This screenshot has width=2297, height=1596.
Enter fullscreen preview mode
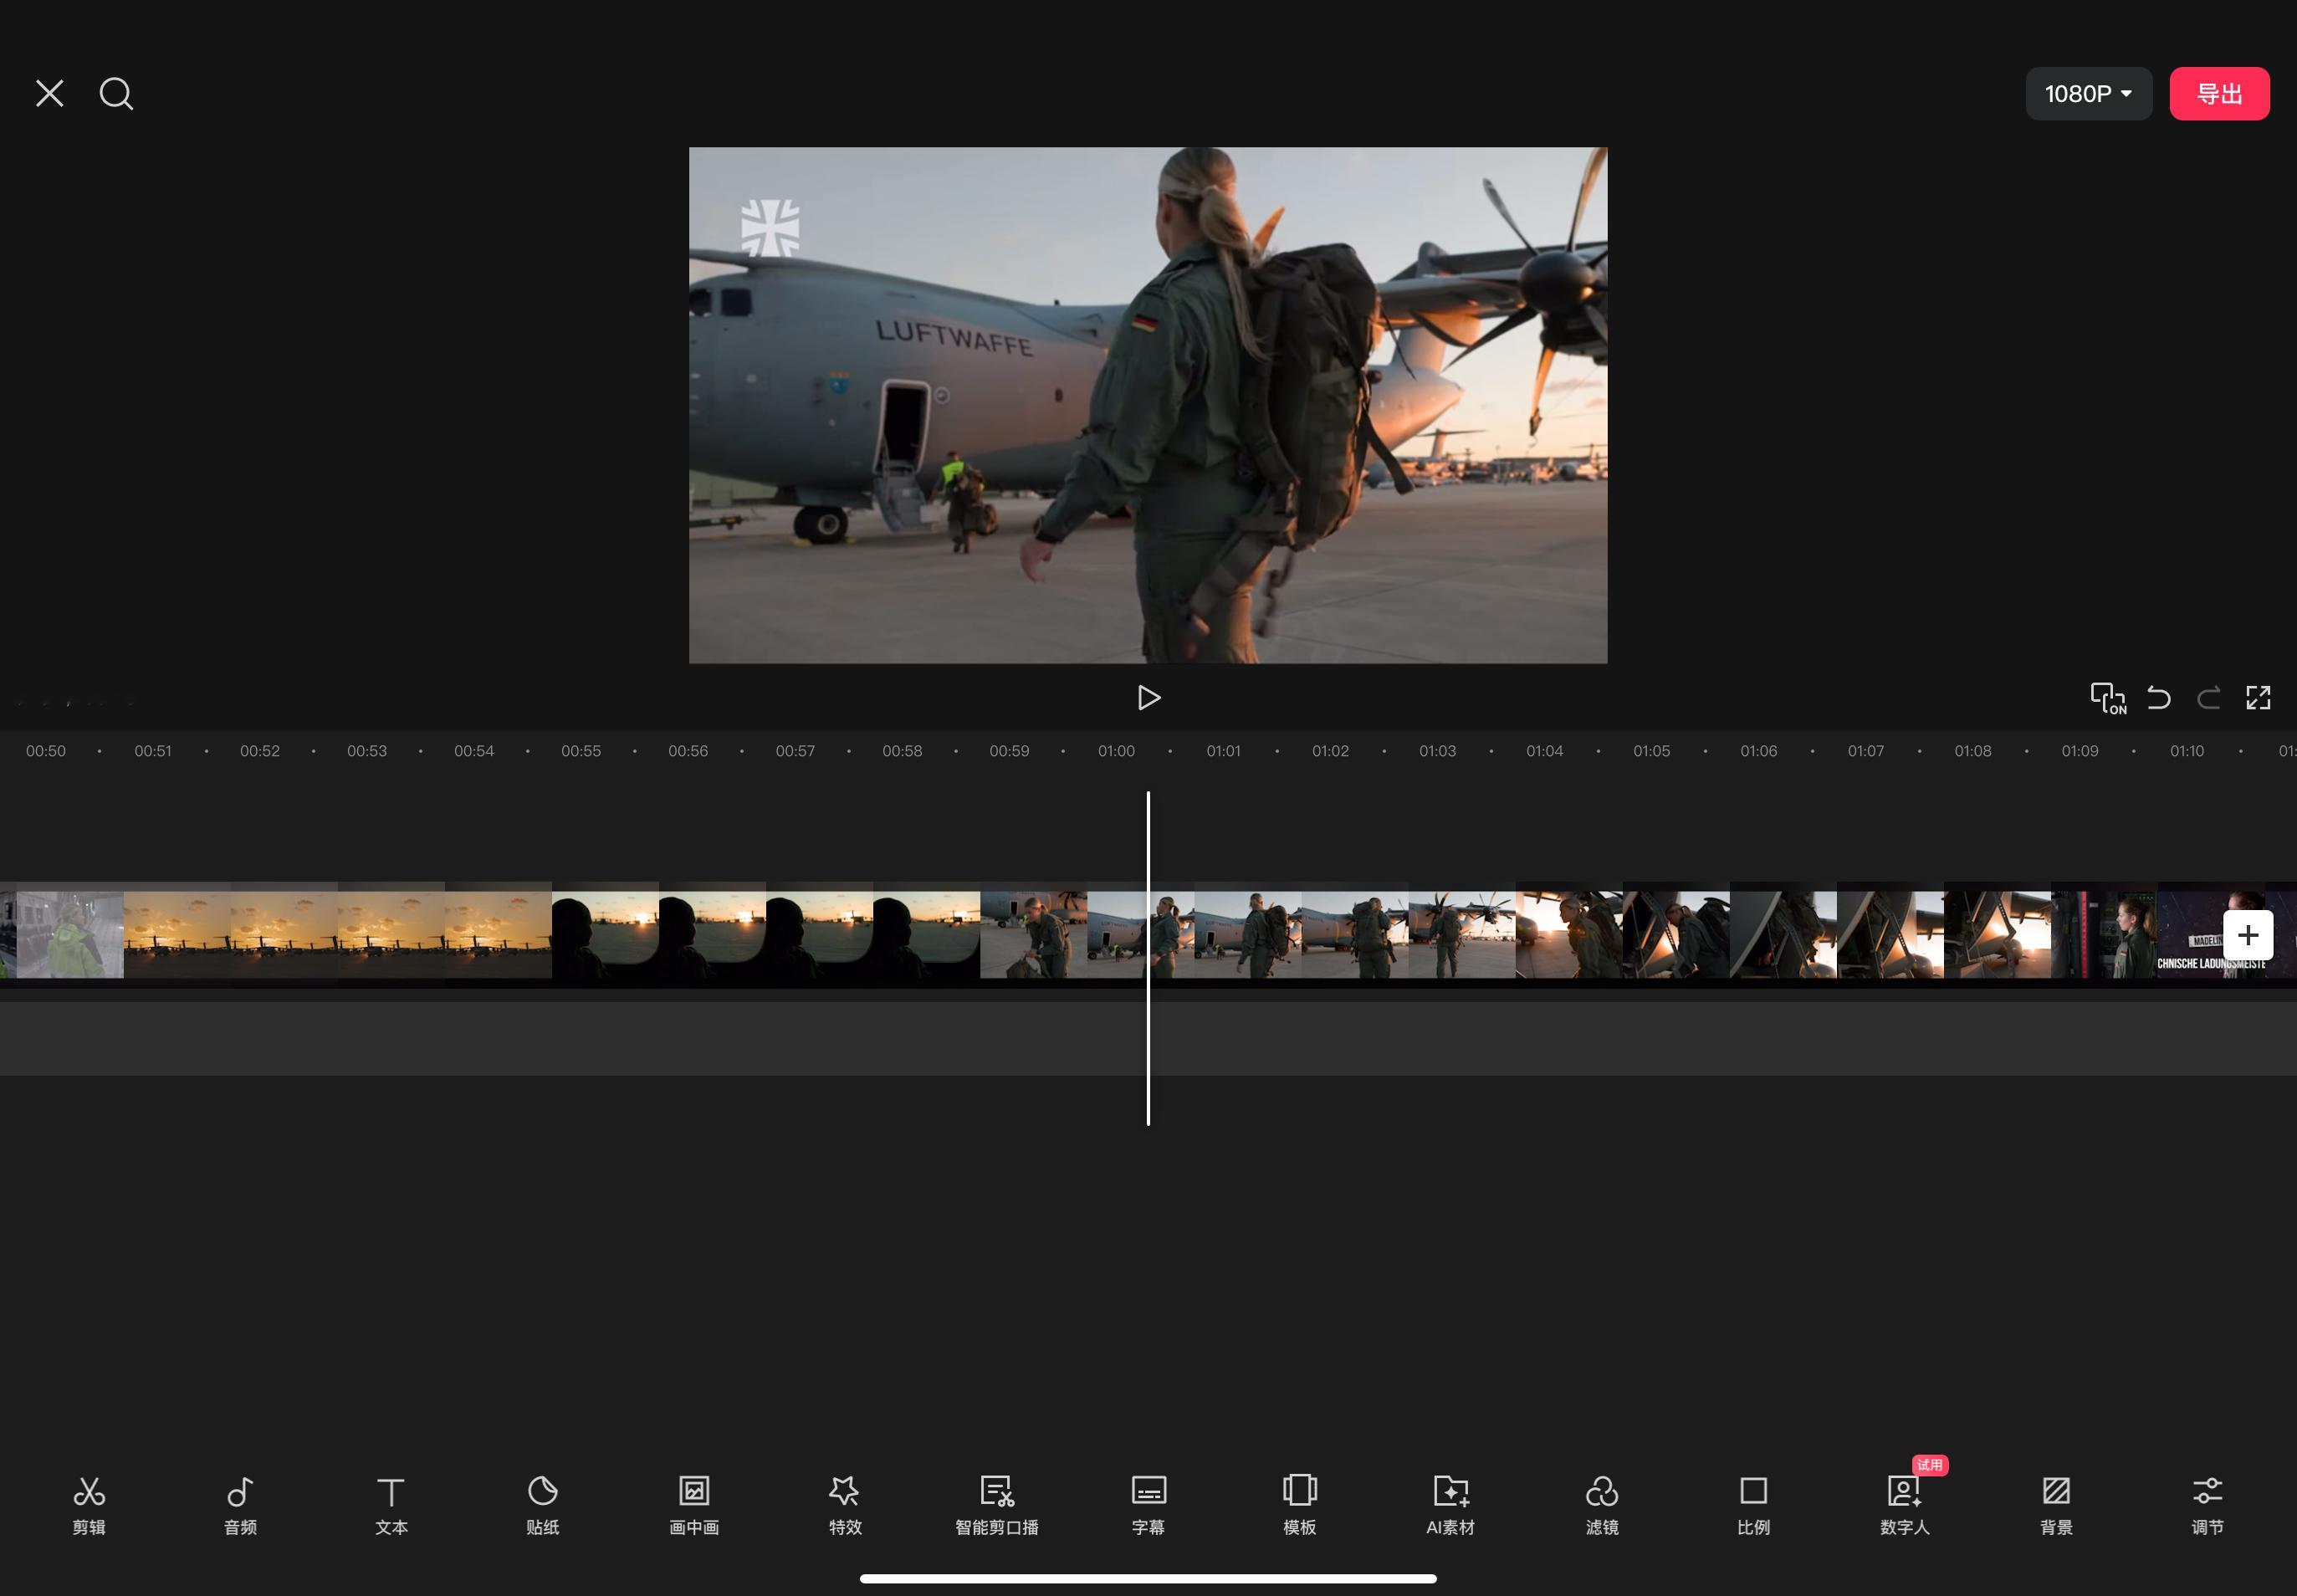(x=2258, y=698)
